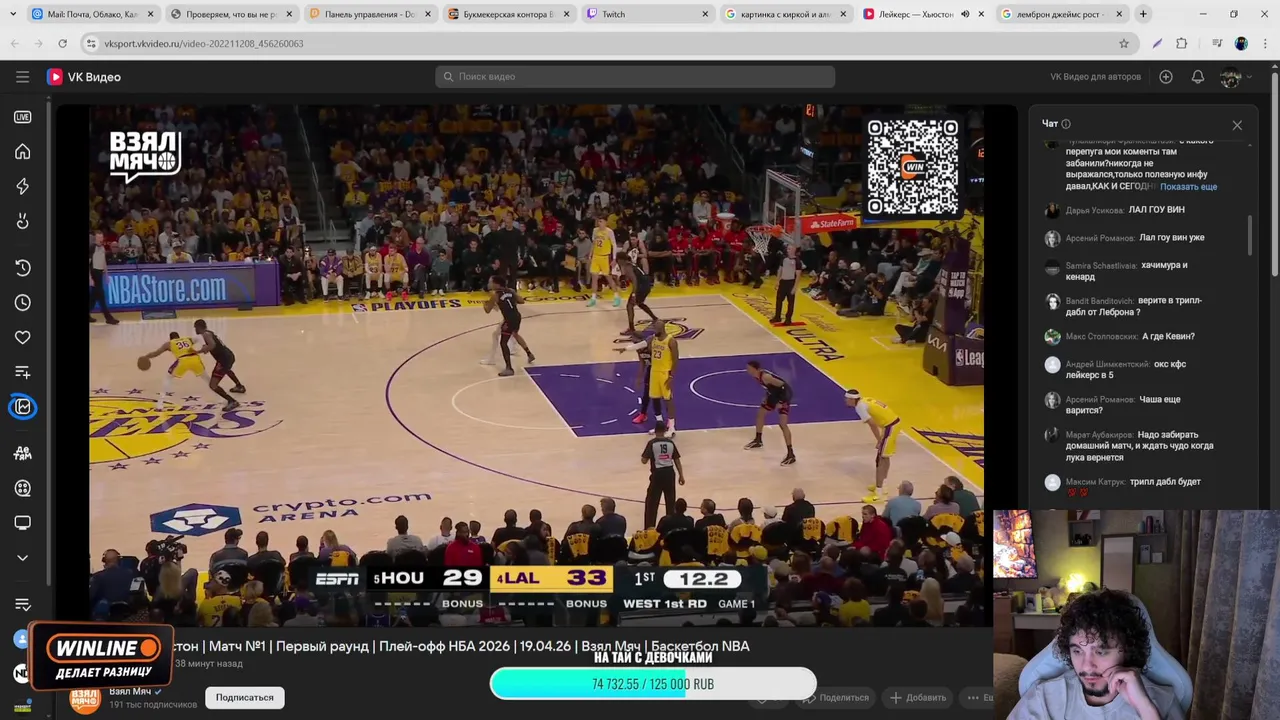
Task: Click the video search field
Action: pos(635,76)
